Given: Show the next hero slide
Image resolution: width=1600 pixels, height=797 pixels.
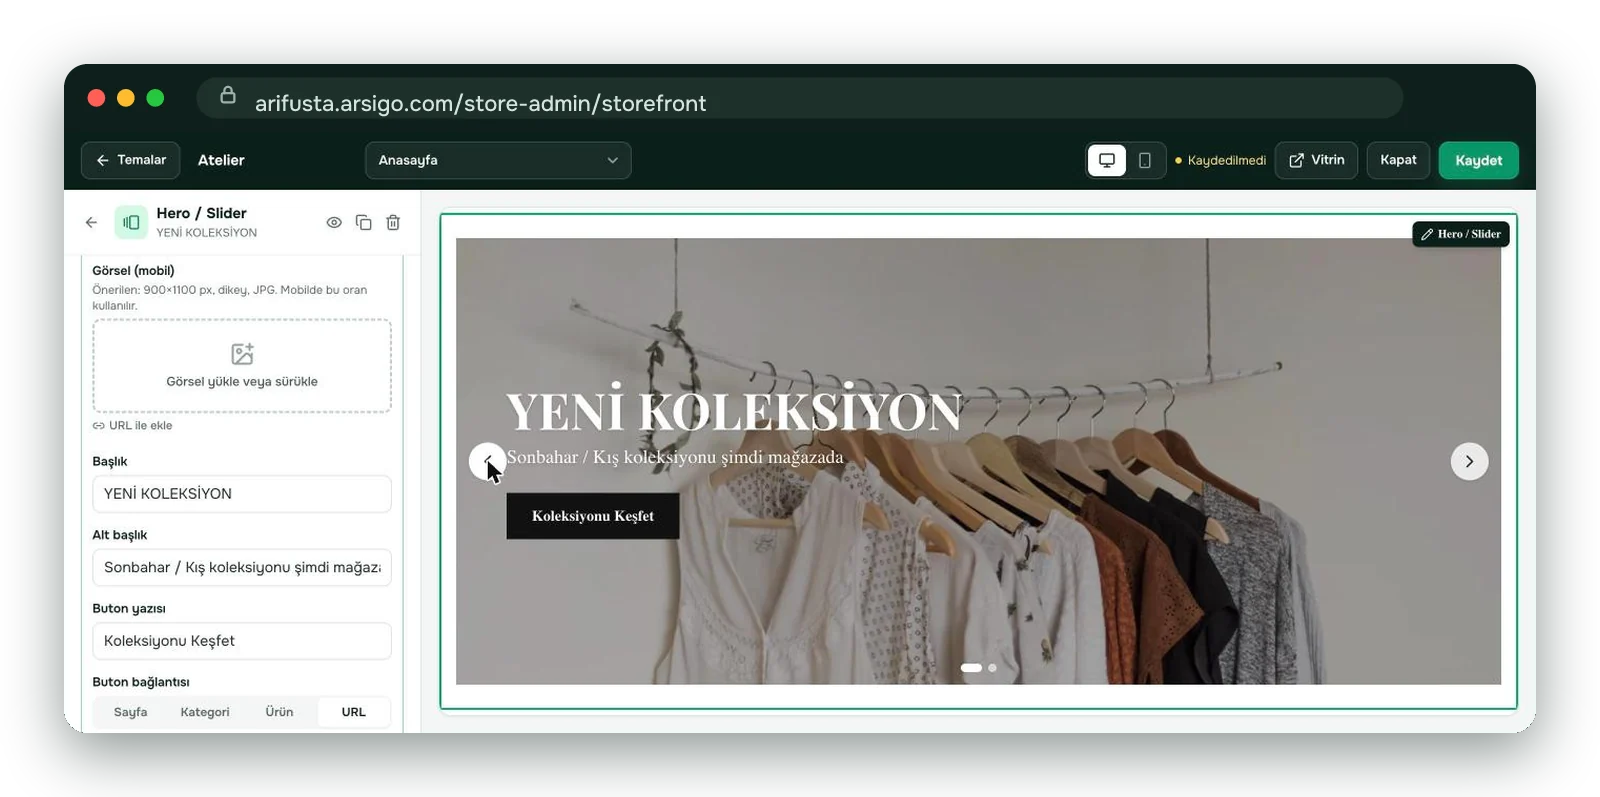Looking at the screenshot, I should pyautogui.click(x=1469, y=461).
